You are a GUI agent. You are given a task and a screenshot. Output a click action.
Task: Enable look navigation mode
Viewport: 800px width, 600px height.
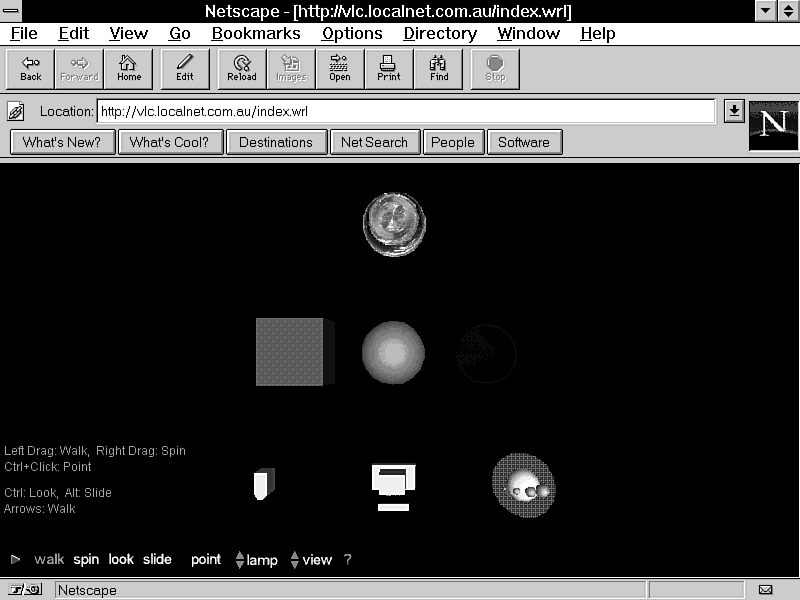[121, 560]
